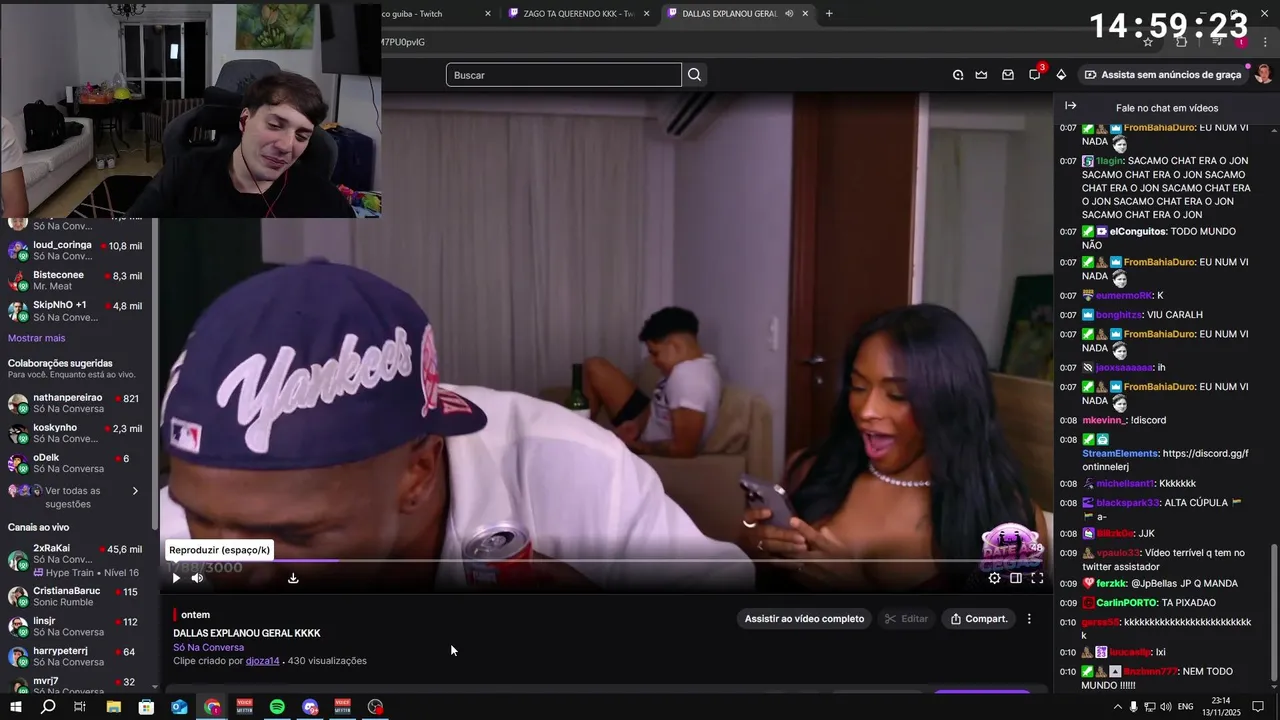Click the Play button on the clip player
Image resolution: width=1280 pixels, height=720 pixels.
click(x=176, y=578)
